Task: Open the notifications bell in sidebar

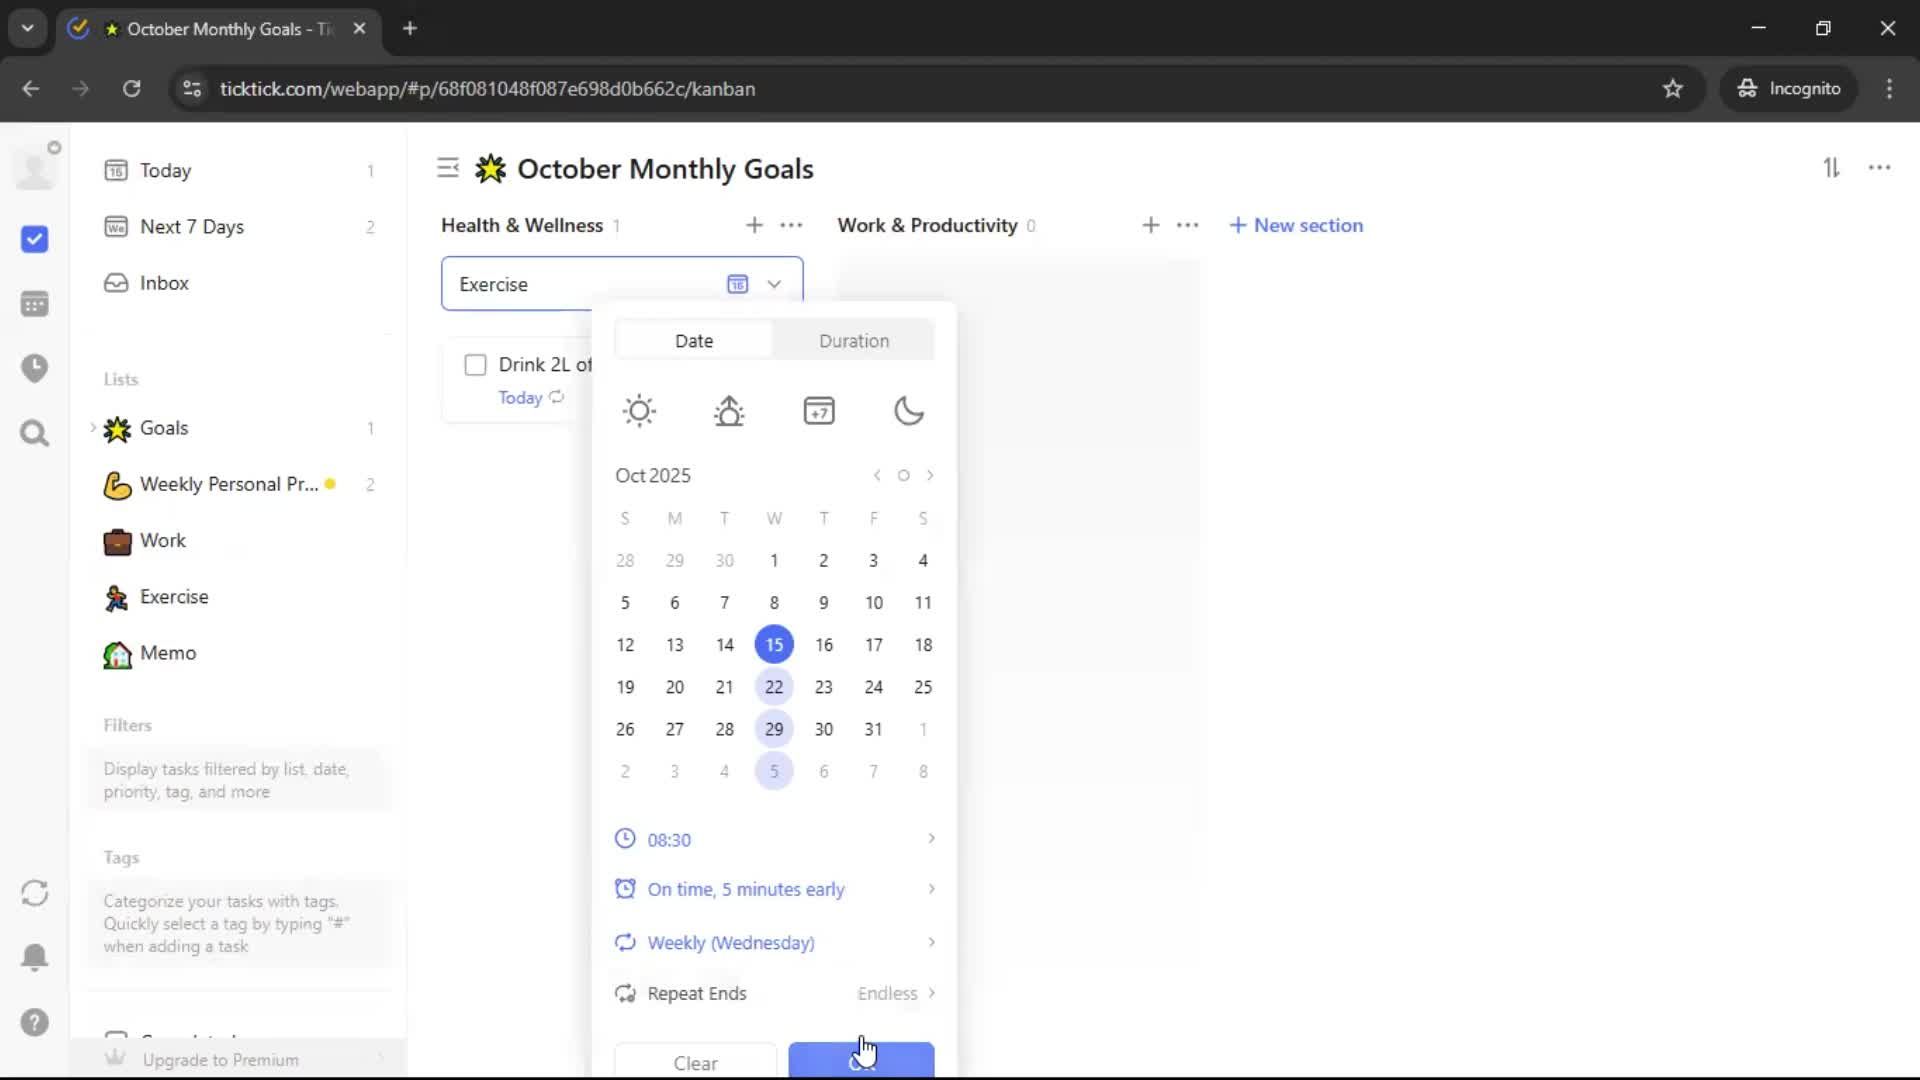Action: (35, 957)
